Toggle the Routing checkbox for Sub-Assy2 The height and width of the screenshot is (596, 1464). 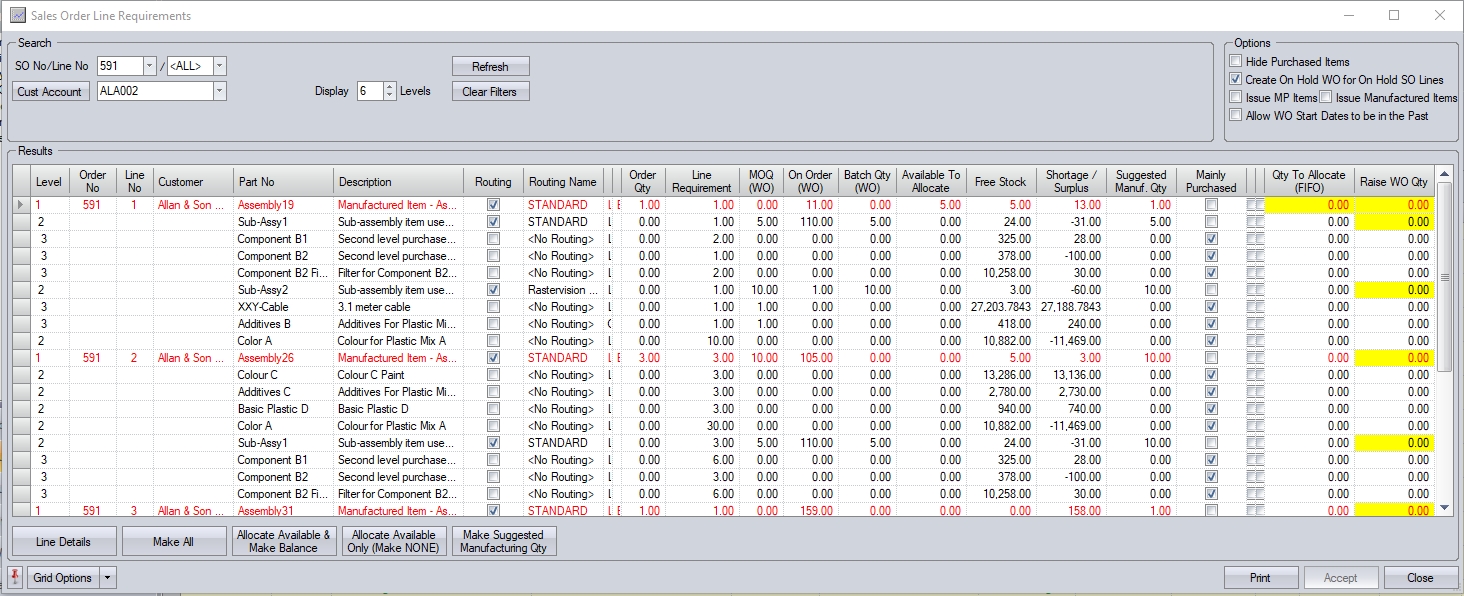(x=493, y=290)
